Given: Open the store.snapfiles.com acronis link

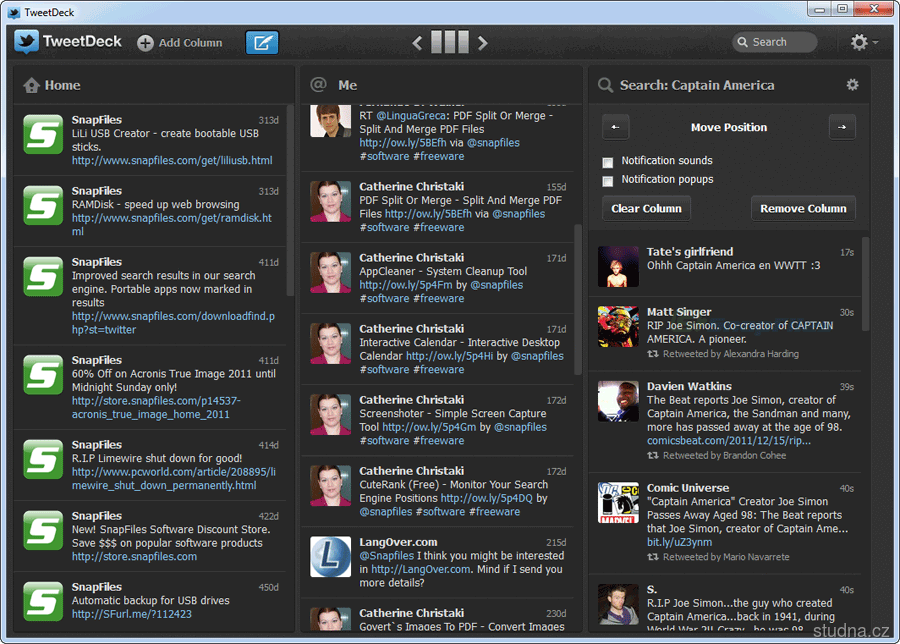Looking at the screenshot, I should point(156,408).
